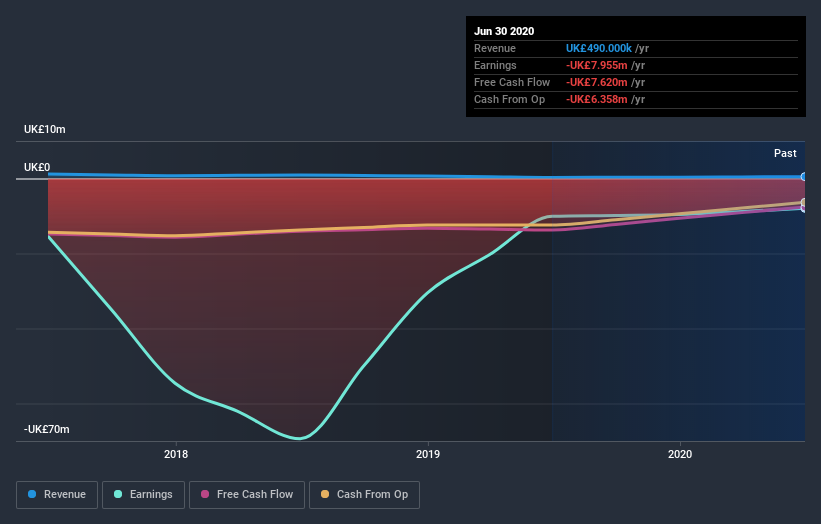The width and height of the screenshot is (821, 524).
Task: Click the blue Revenue endpoint marker
Action: (804, 177)
